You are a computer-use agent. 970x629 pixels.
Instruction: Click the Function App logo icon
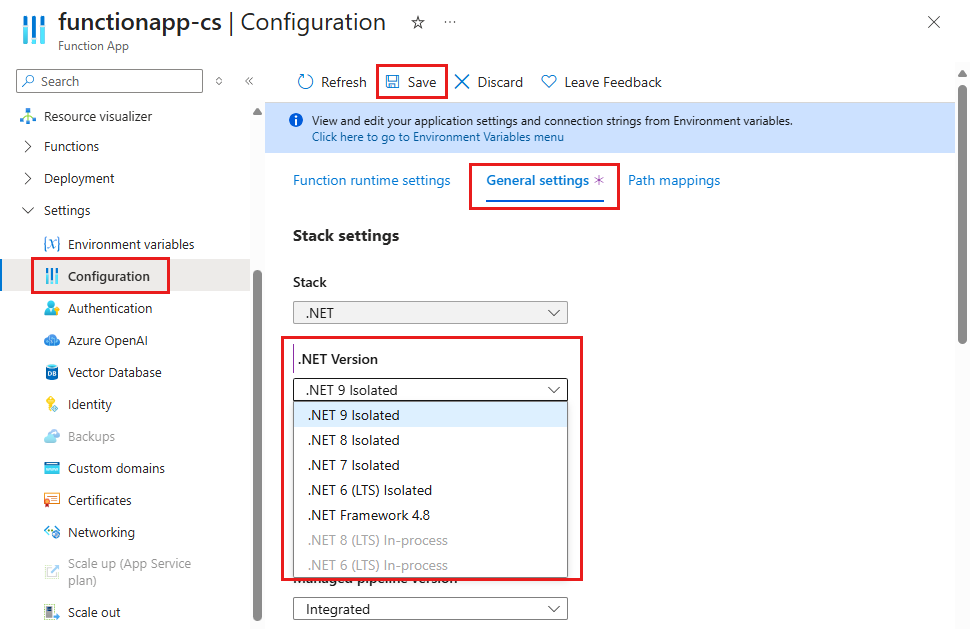(x=33, y=29)
